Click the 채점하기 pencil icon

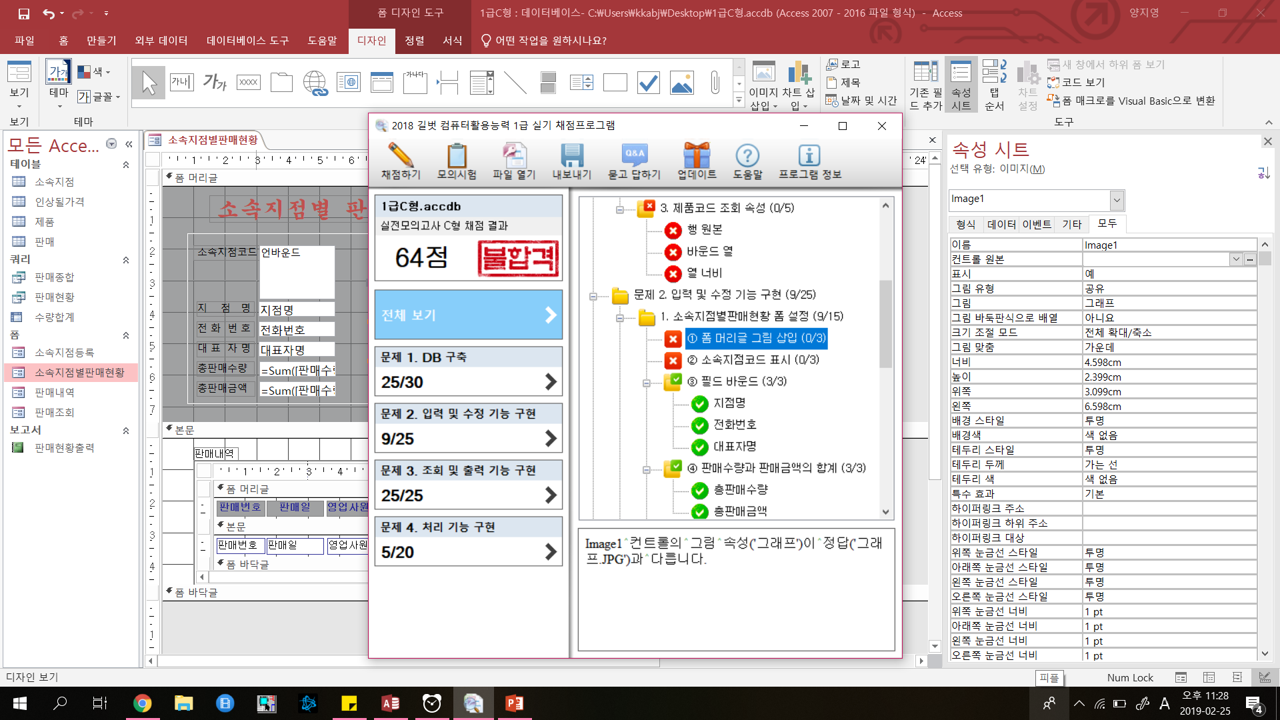pyautogui.click(x=400, y=158)
